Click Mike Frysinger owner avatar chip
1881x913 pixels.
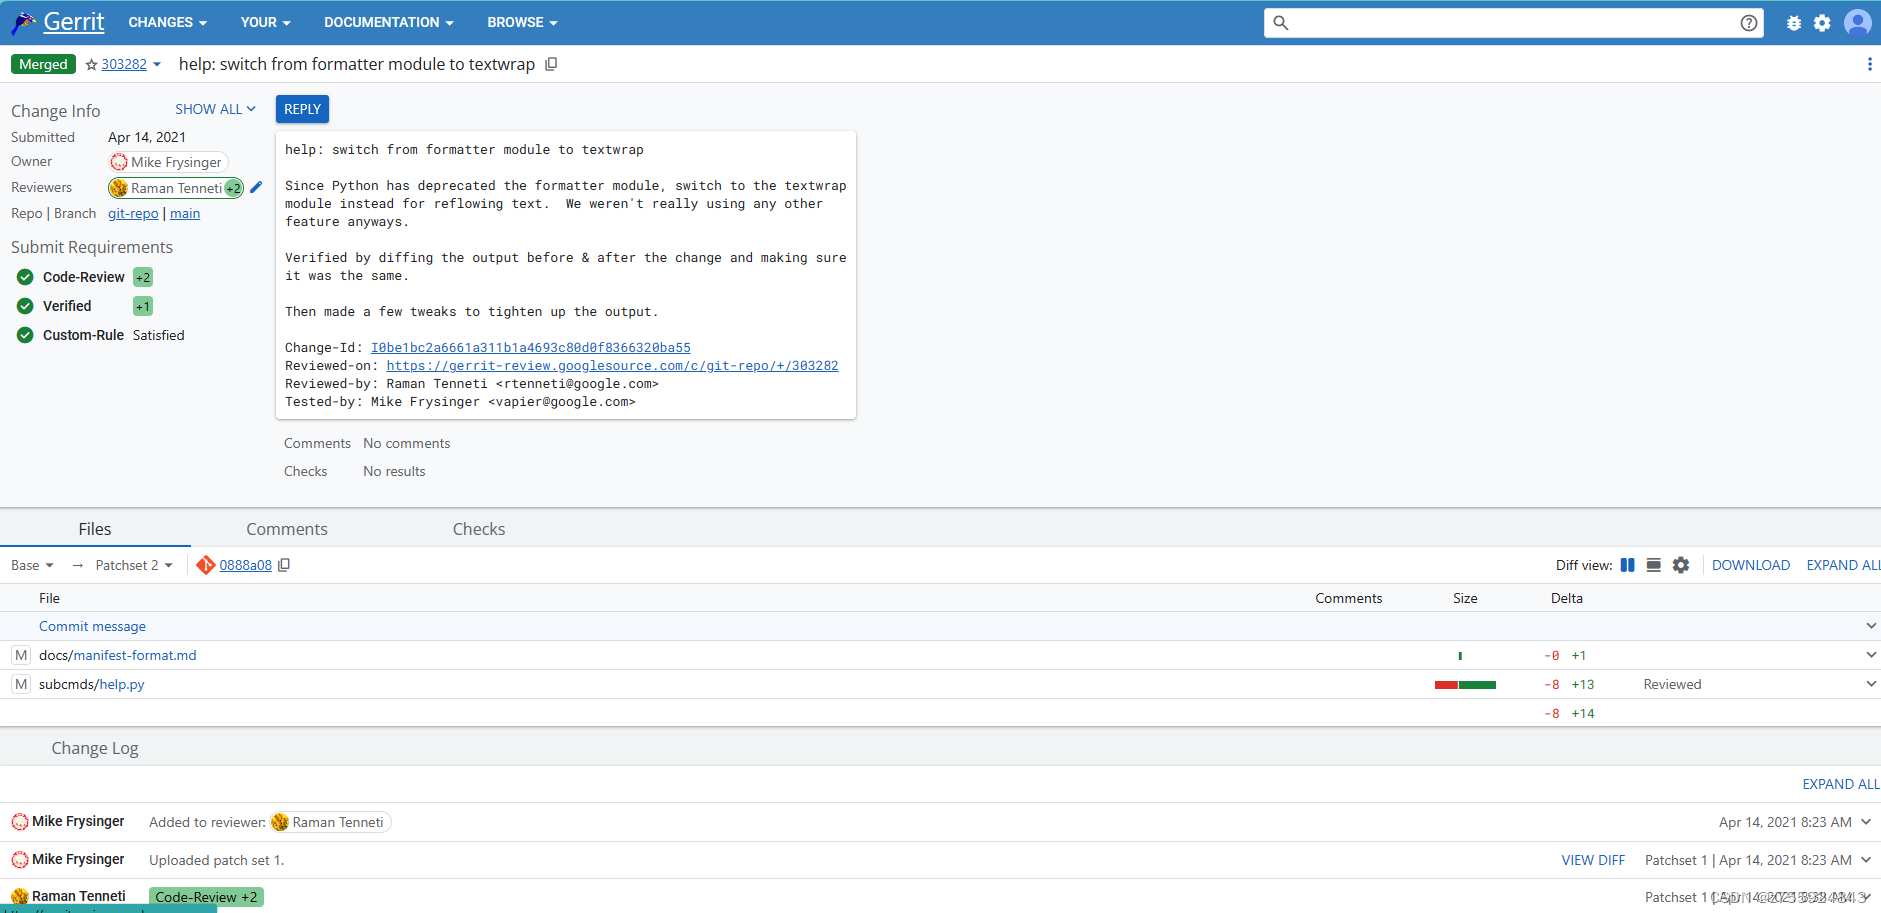click(x=168, y=162)
